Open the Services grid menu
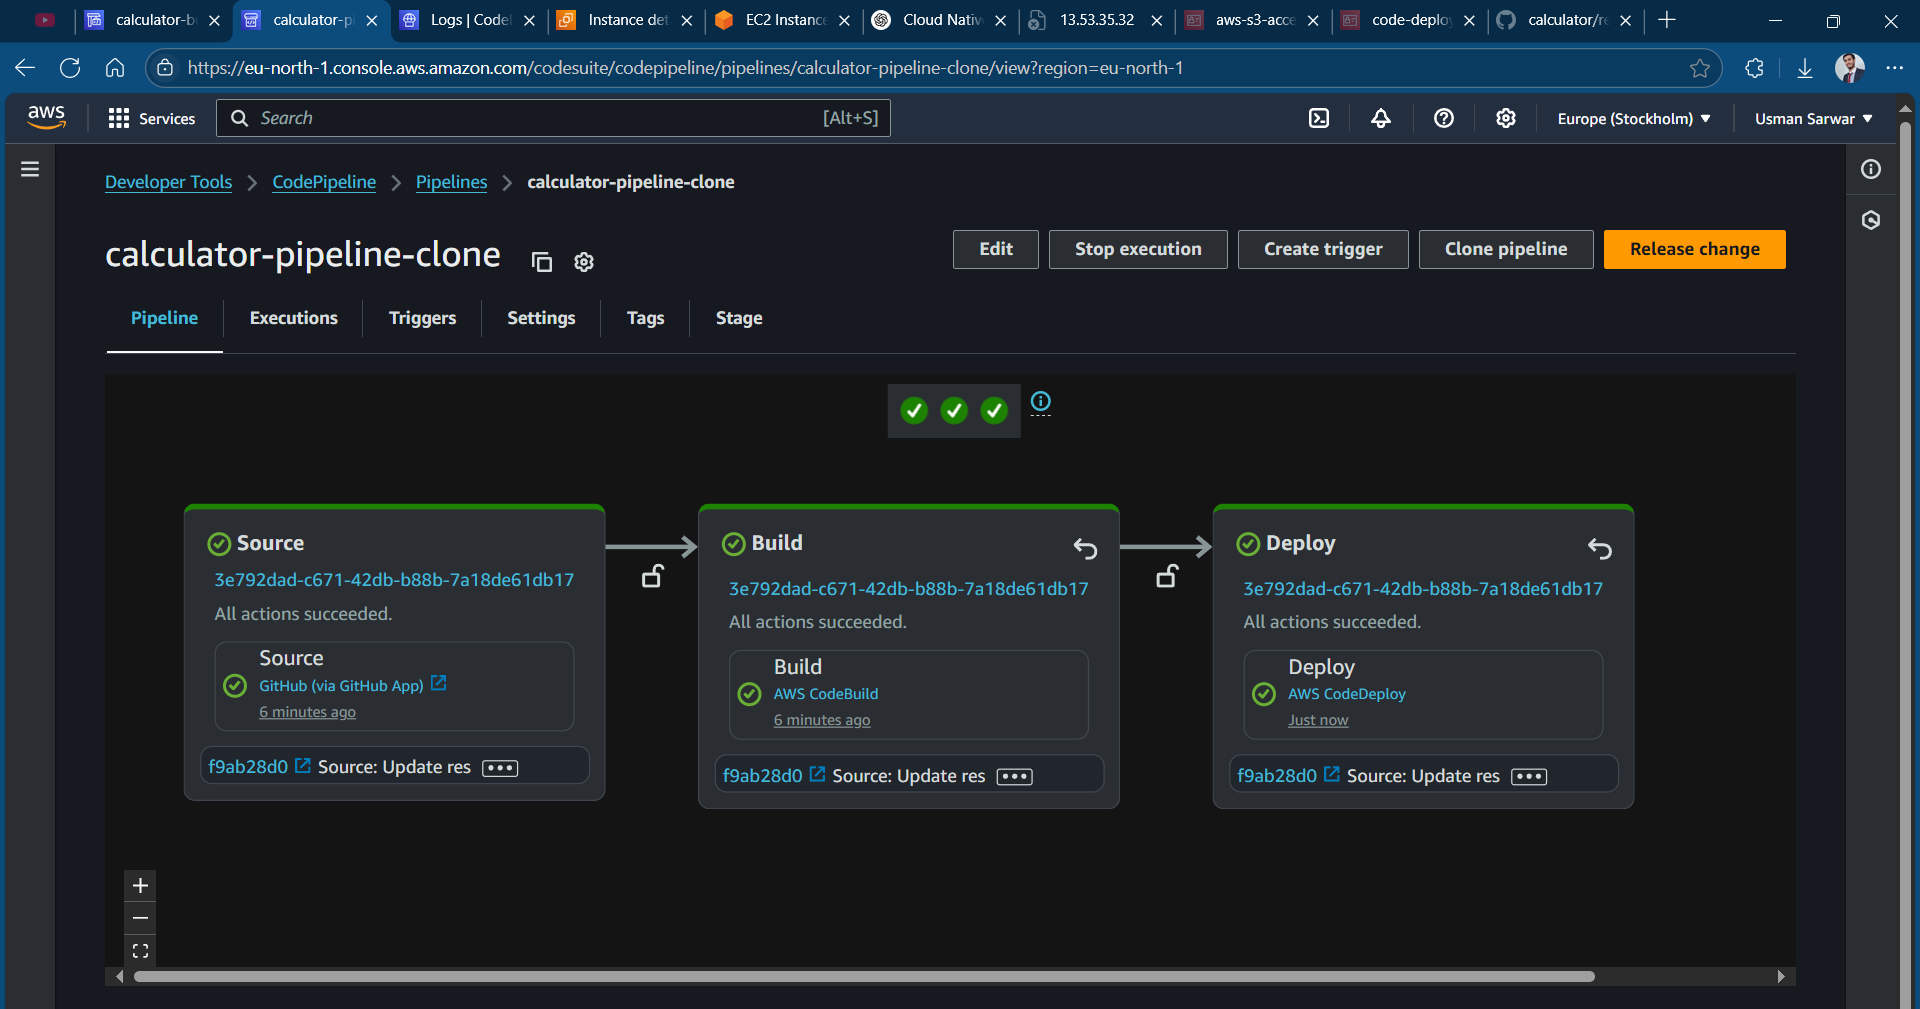This screenshot has width=1920, height=1009. [x=151, y=118]
